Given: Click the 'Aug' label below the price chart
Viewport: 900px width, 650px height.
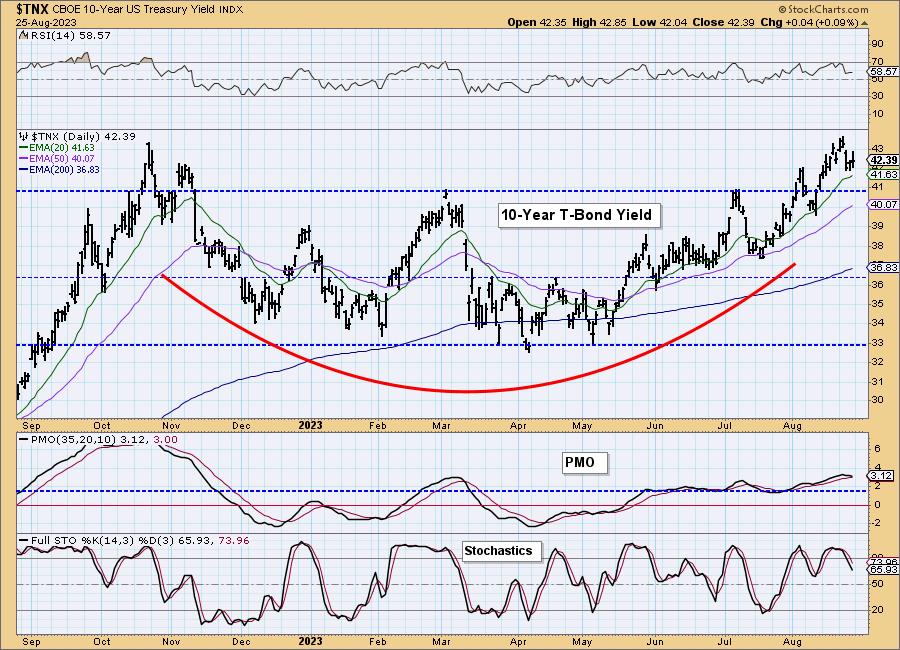Looking at the screenshot, I should point(792,426).
